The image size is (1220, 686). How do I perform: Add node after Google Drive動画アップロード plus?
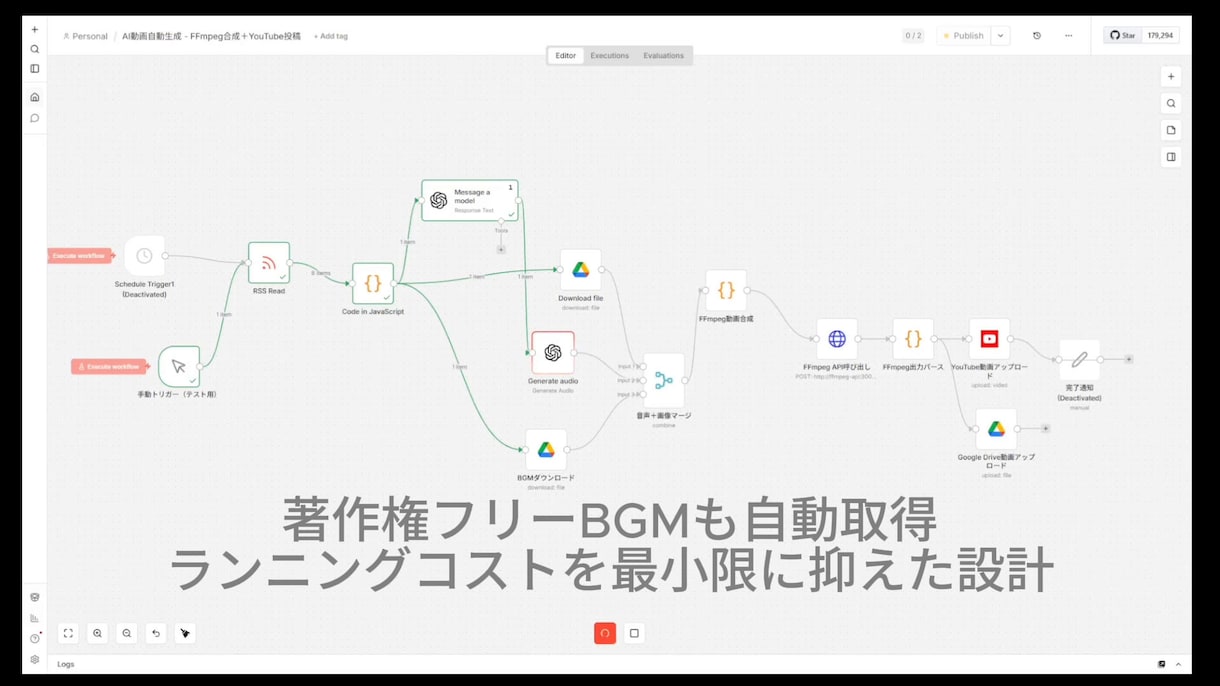tap(1045, 429)
